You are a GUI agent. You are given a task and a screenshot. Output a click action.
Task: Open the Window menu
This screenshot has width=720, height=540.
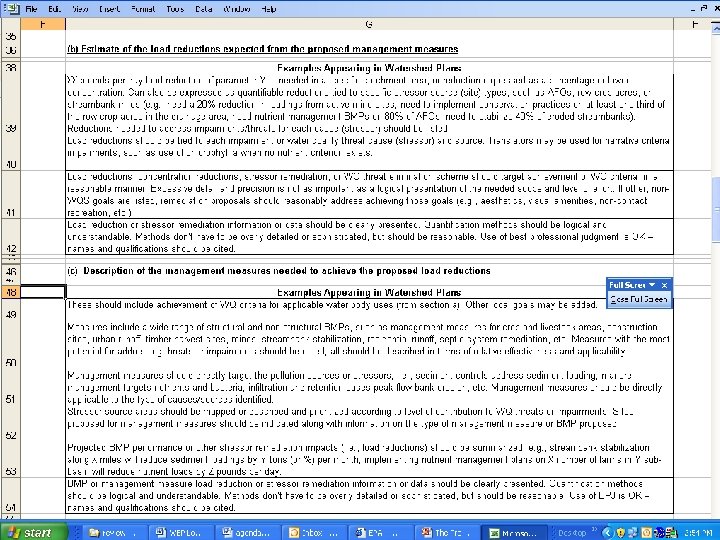(x=236, y=9)
